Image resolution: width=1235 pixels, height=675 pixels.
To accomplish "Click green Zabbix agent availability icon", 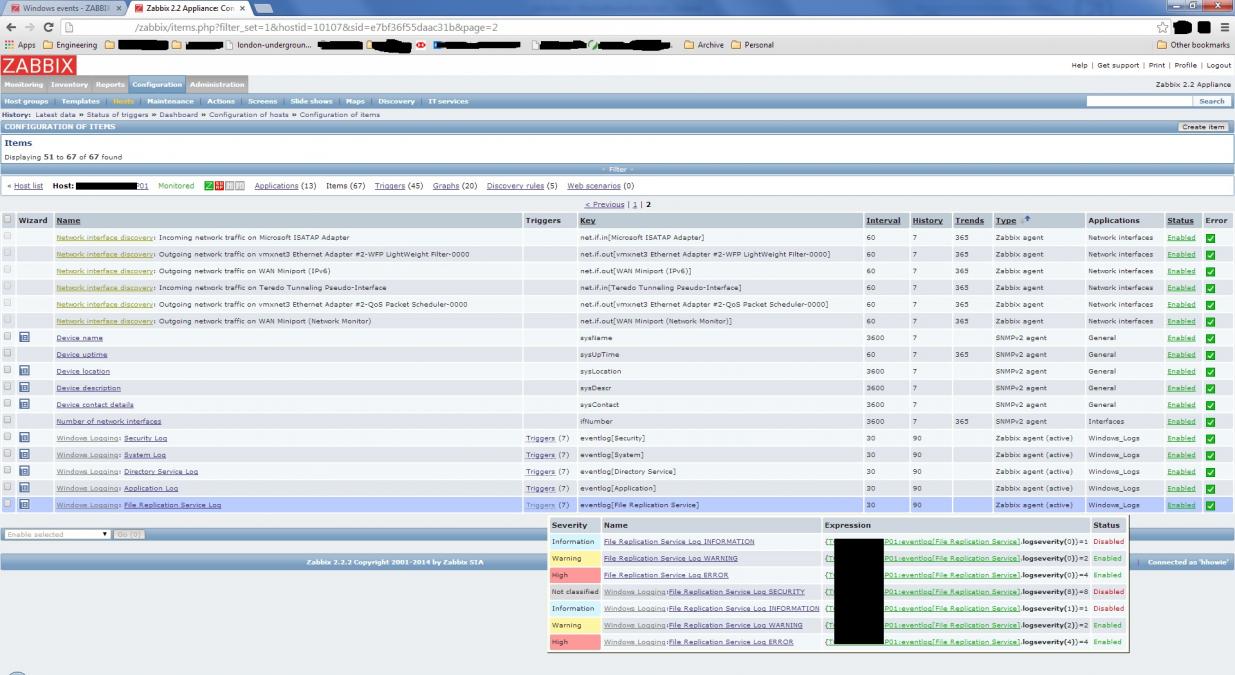I will click(208, 186).
